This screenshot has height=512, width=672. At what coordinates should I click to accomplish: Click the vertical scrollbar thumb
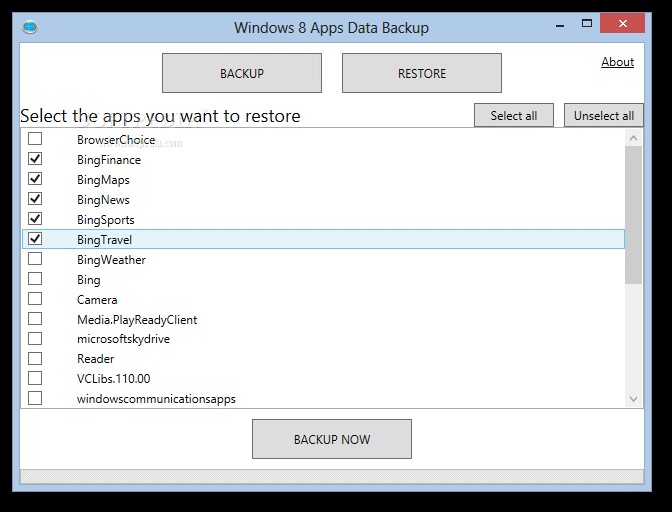(x=633, y=215)
